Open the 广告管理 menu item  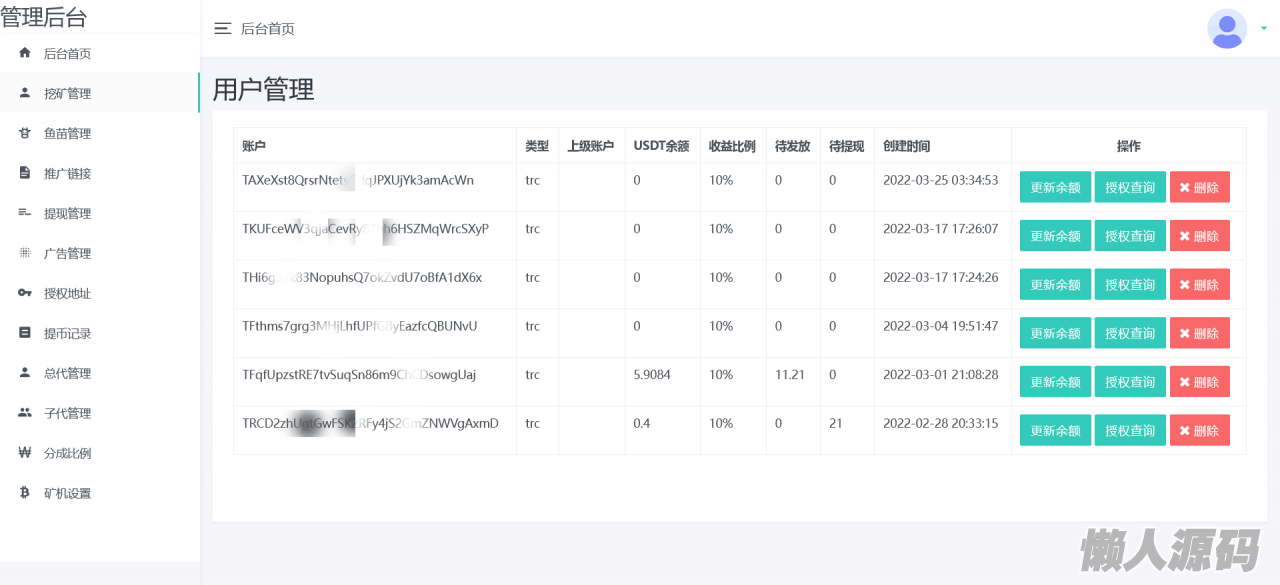pyautogui.click(x=67, y=253)
